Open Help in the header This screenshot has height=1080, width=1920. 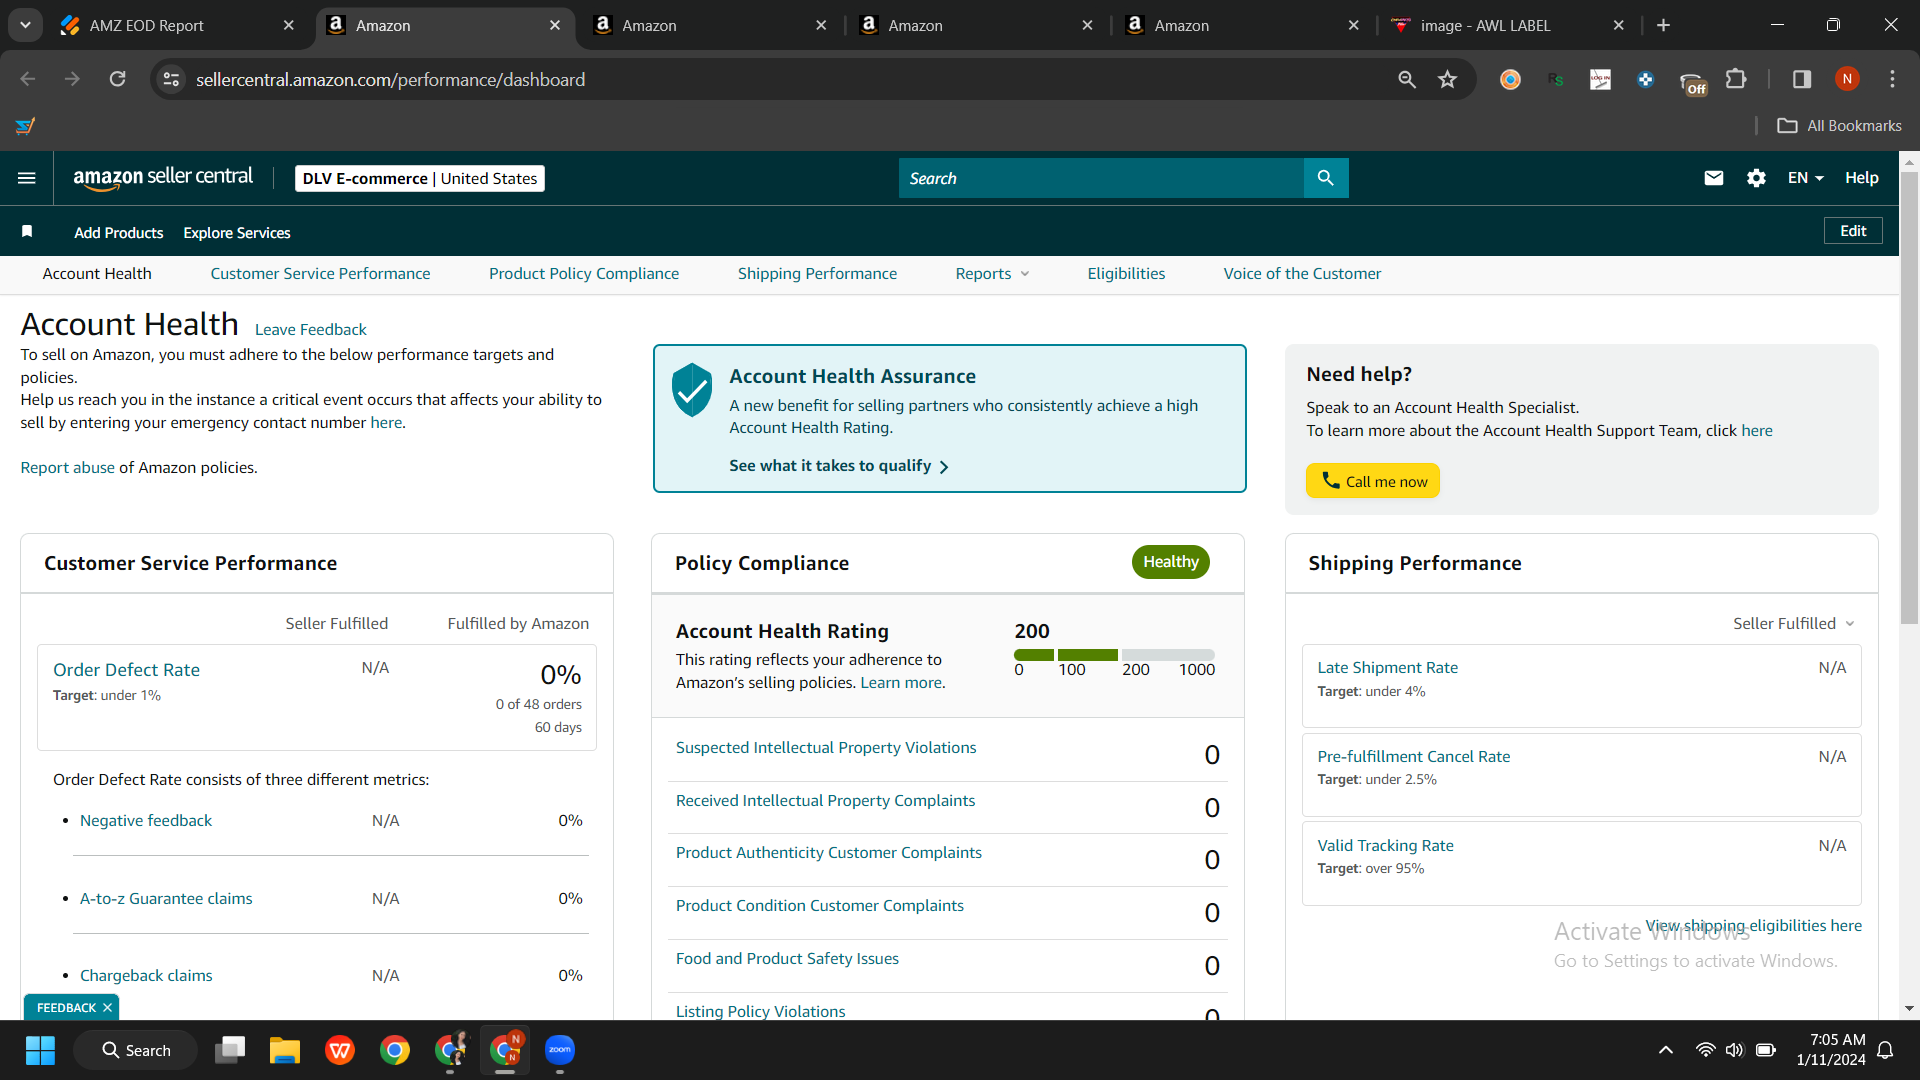point(1861,178)
